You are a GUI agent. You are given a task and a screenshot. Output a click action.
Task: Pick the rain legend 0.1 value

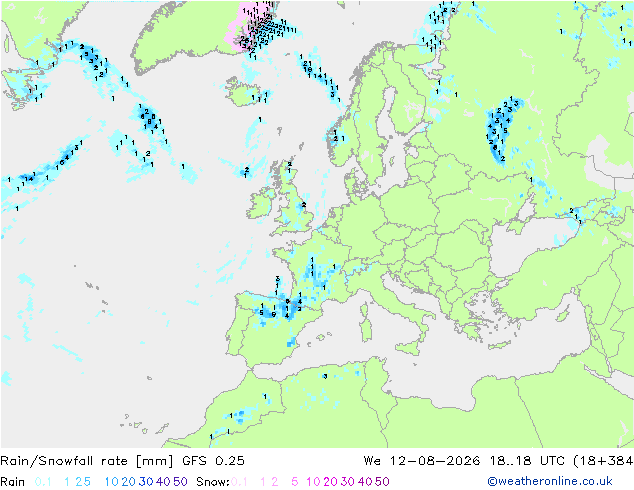tap(43, 482)
